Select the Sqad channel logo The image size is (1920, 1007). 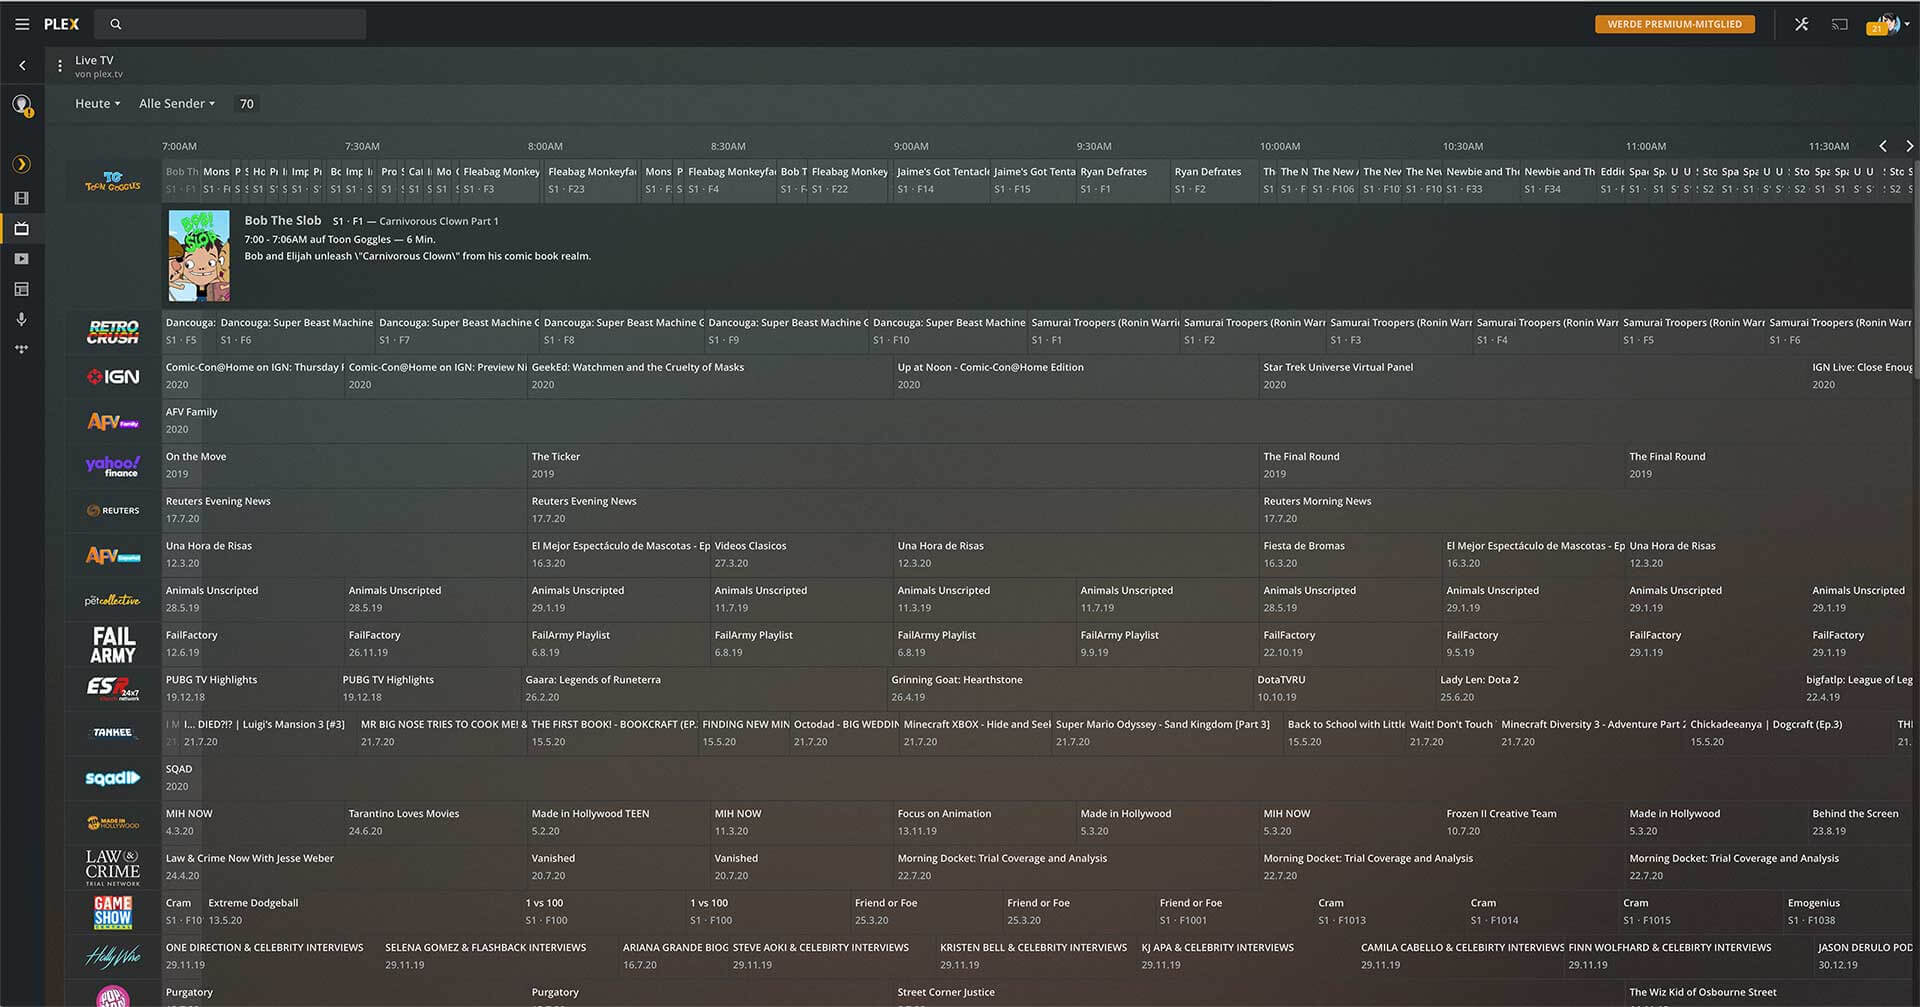coord(113,778)
